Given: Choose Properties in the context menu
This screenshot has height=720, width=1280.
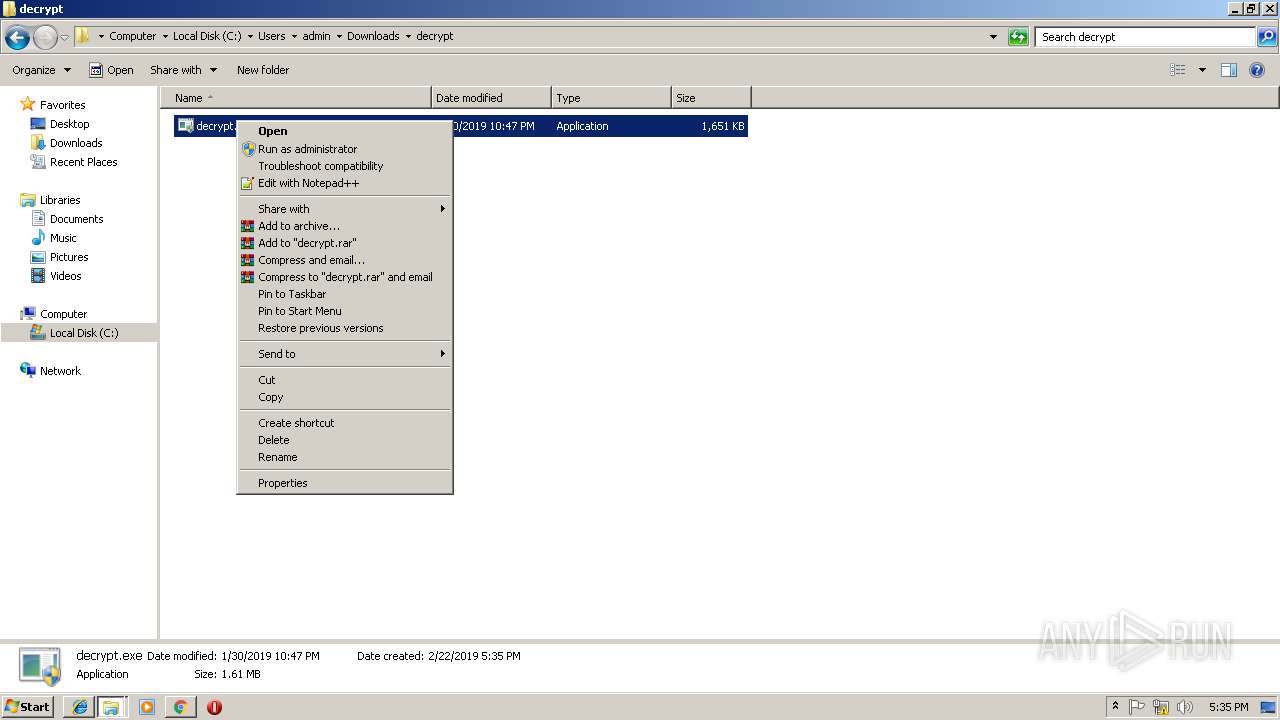Looking at the screenshot, I should coord(344,483).
